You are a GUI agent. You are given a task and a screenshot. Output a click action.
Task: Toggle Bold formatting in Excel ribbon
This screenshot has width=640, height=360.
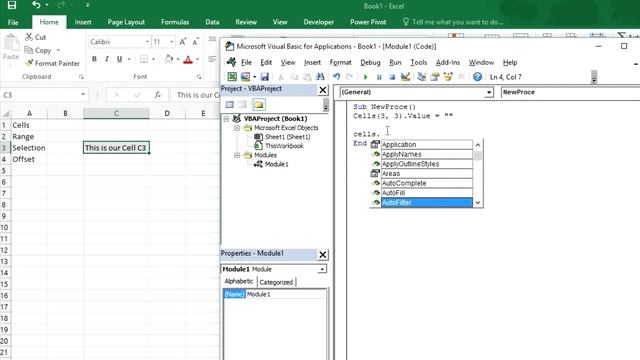94,59
